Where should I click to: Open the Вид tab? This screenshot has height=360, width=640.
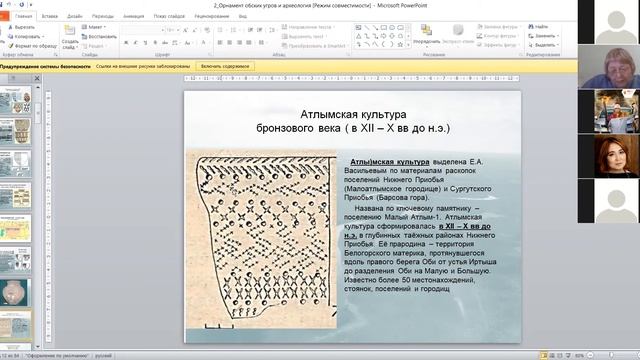[x=243, y=16]
